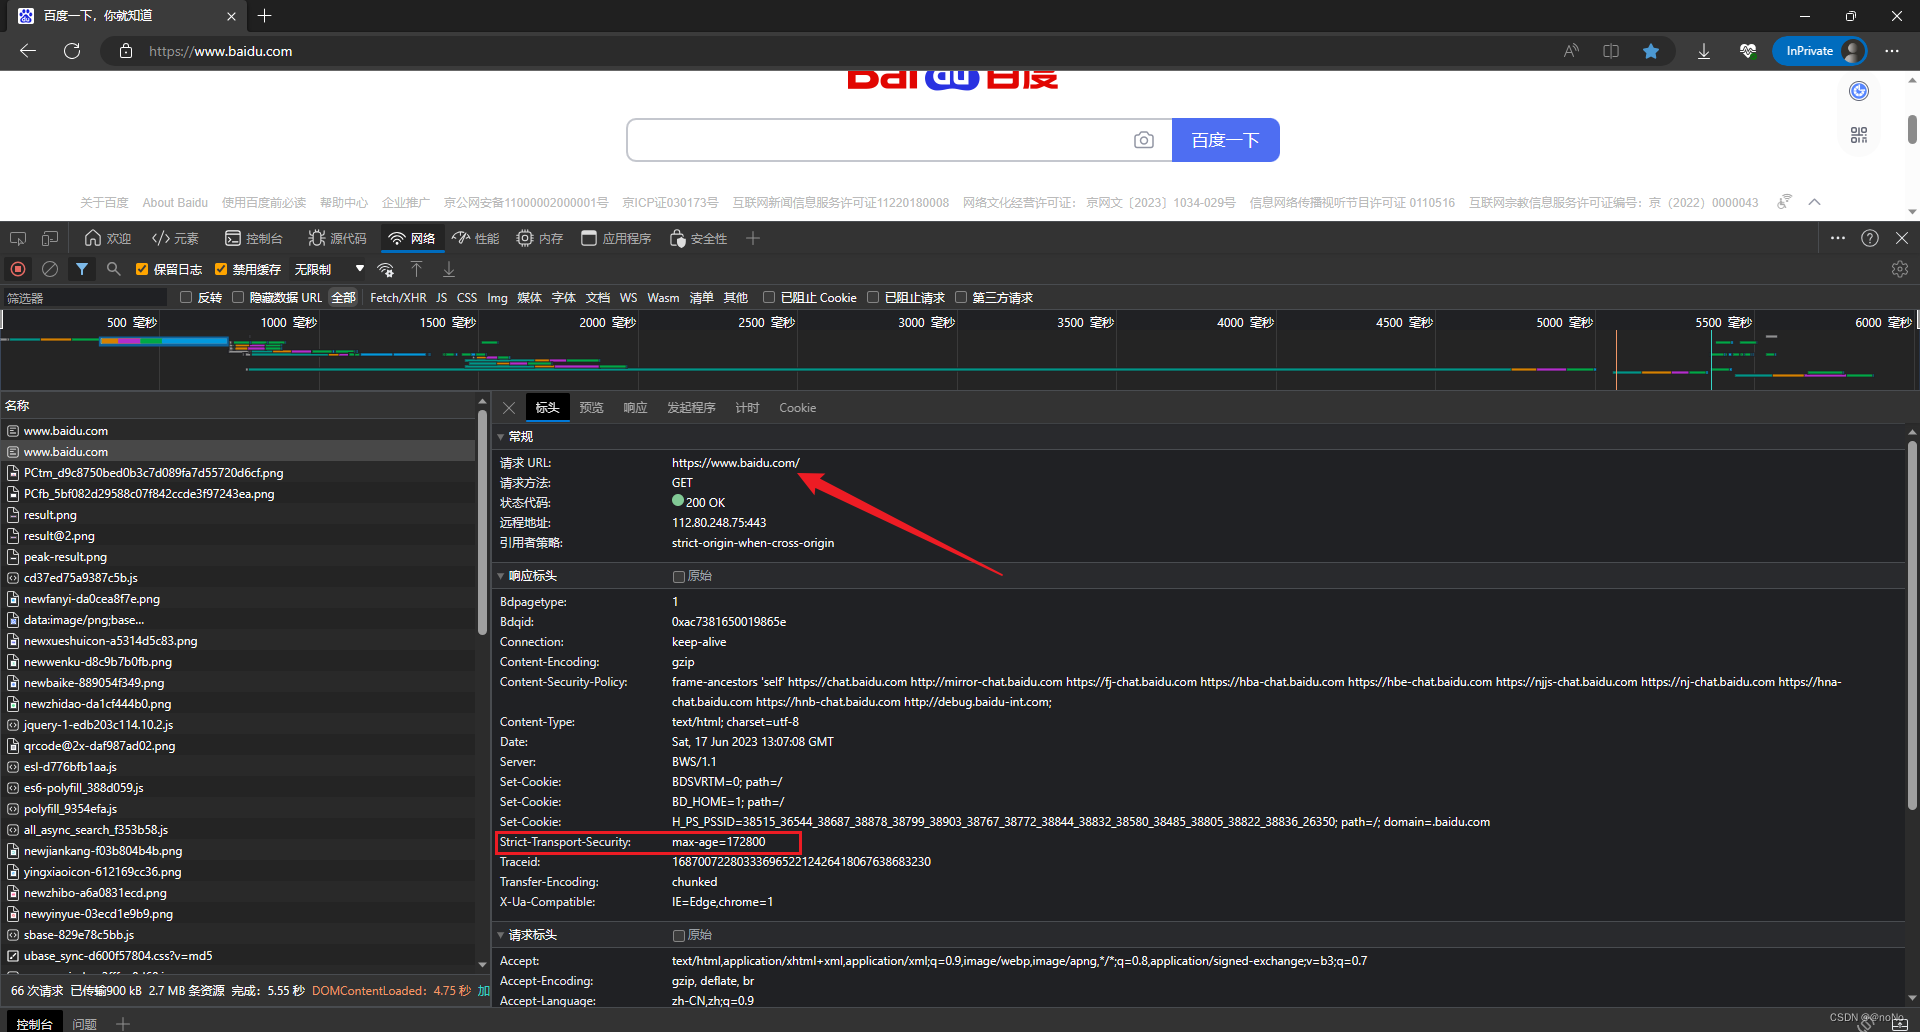
Task: Open the Cookie request tab
Action: coord(797,408)
